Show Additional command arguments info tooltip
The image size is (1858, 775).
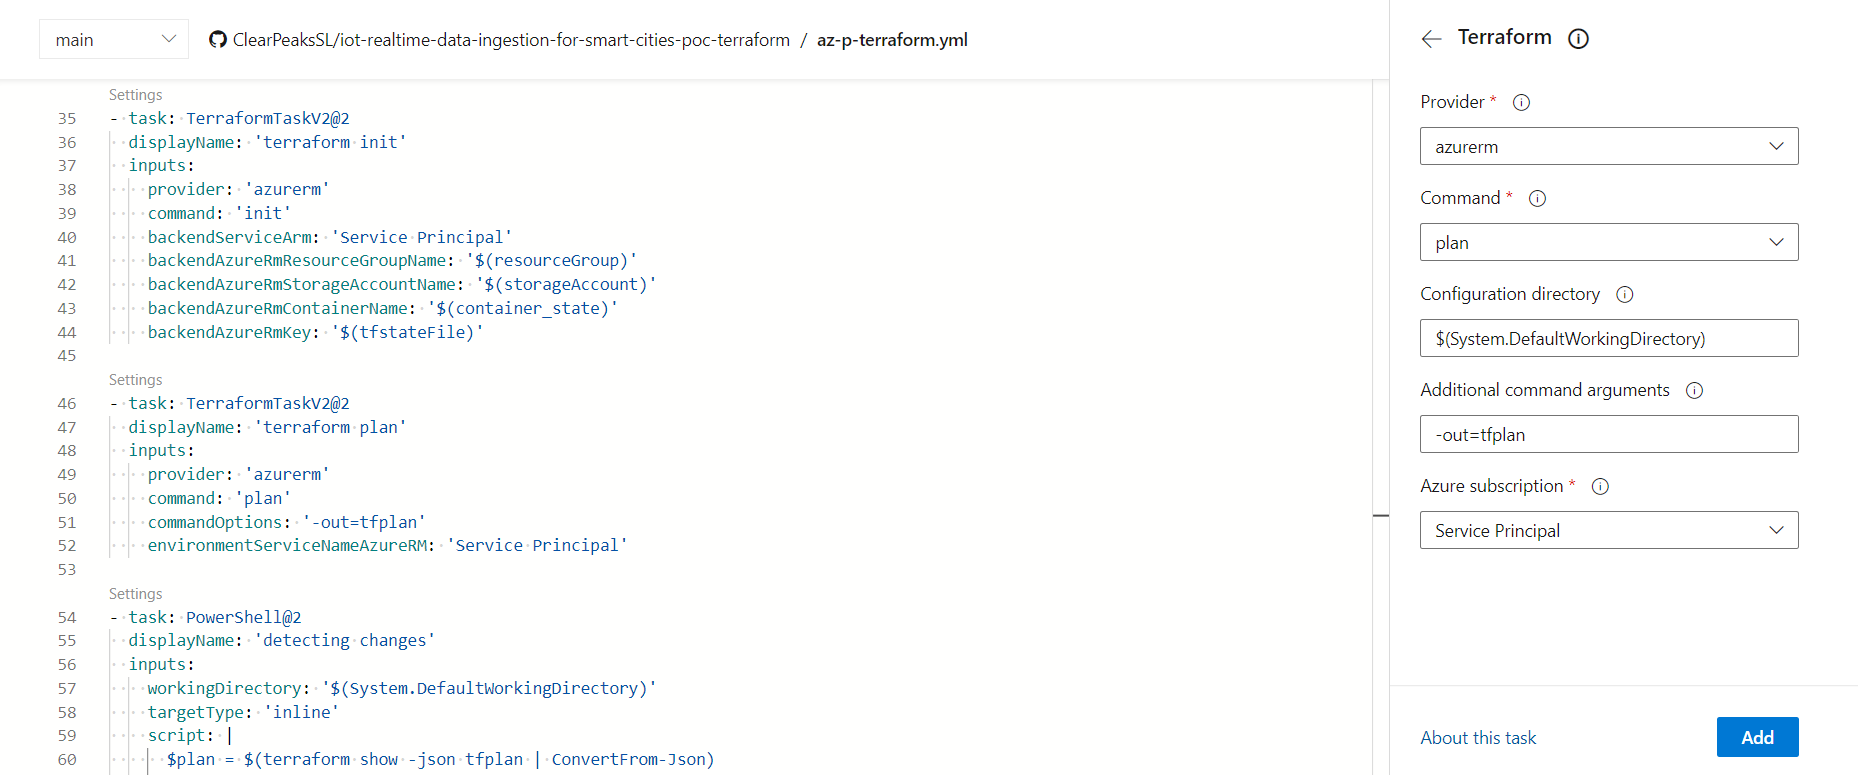coord(1694,390)
